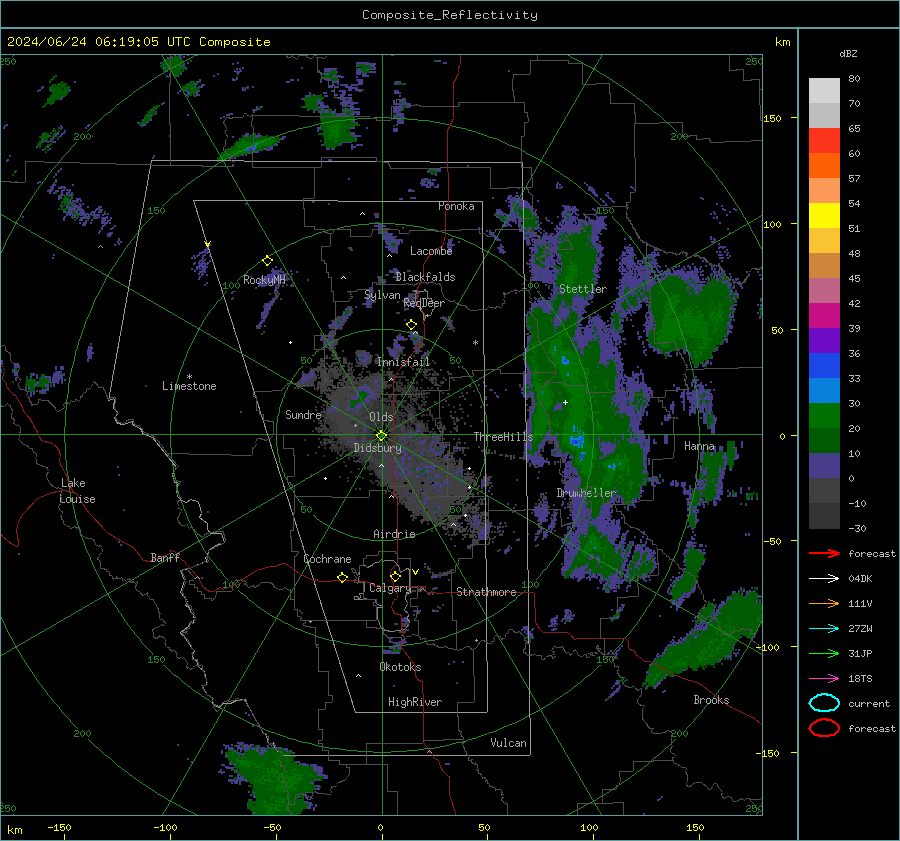Click the RedDeer city label
Image resolution: width=900 pixels, height=841 pixels.
pyautogui.click(x=424, y=303)
